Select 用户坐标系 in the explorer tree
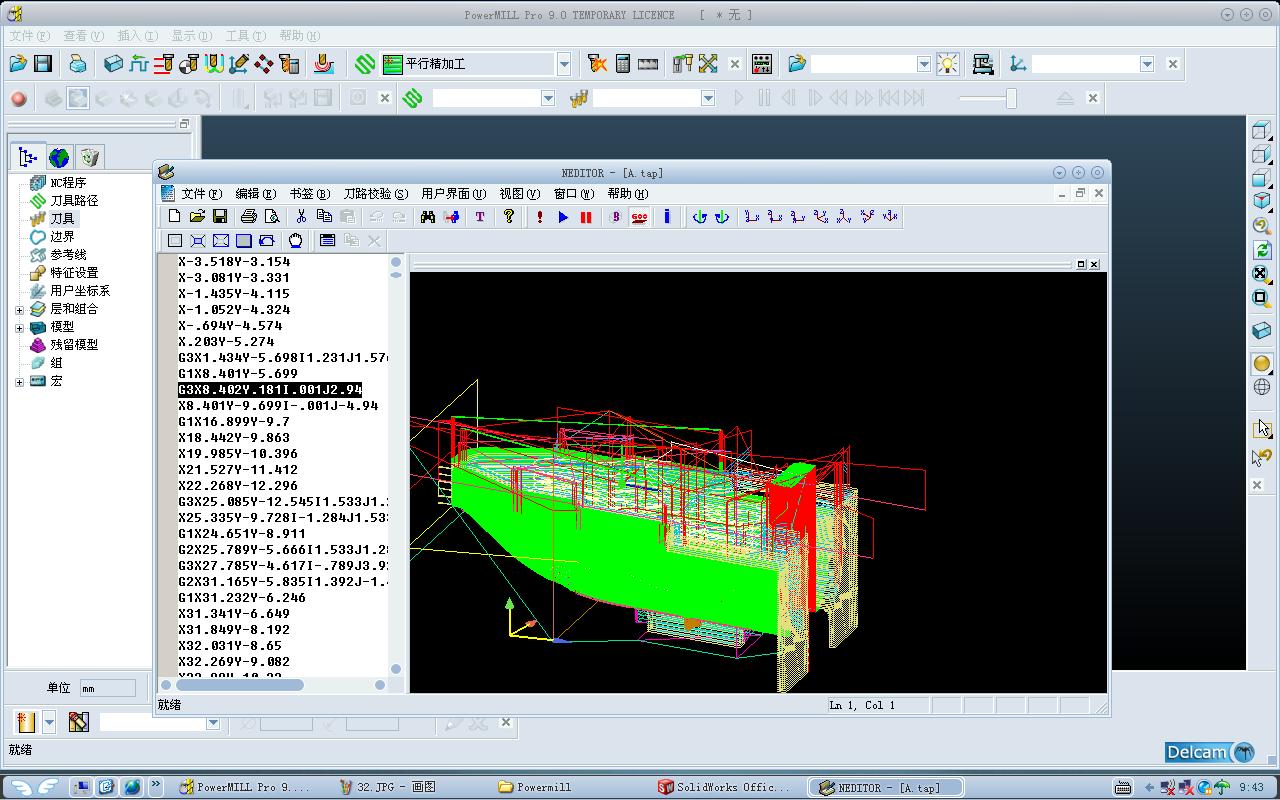Viewport: 1280px width, 800px height. [x=80, y=291]
